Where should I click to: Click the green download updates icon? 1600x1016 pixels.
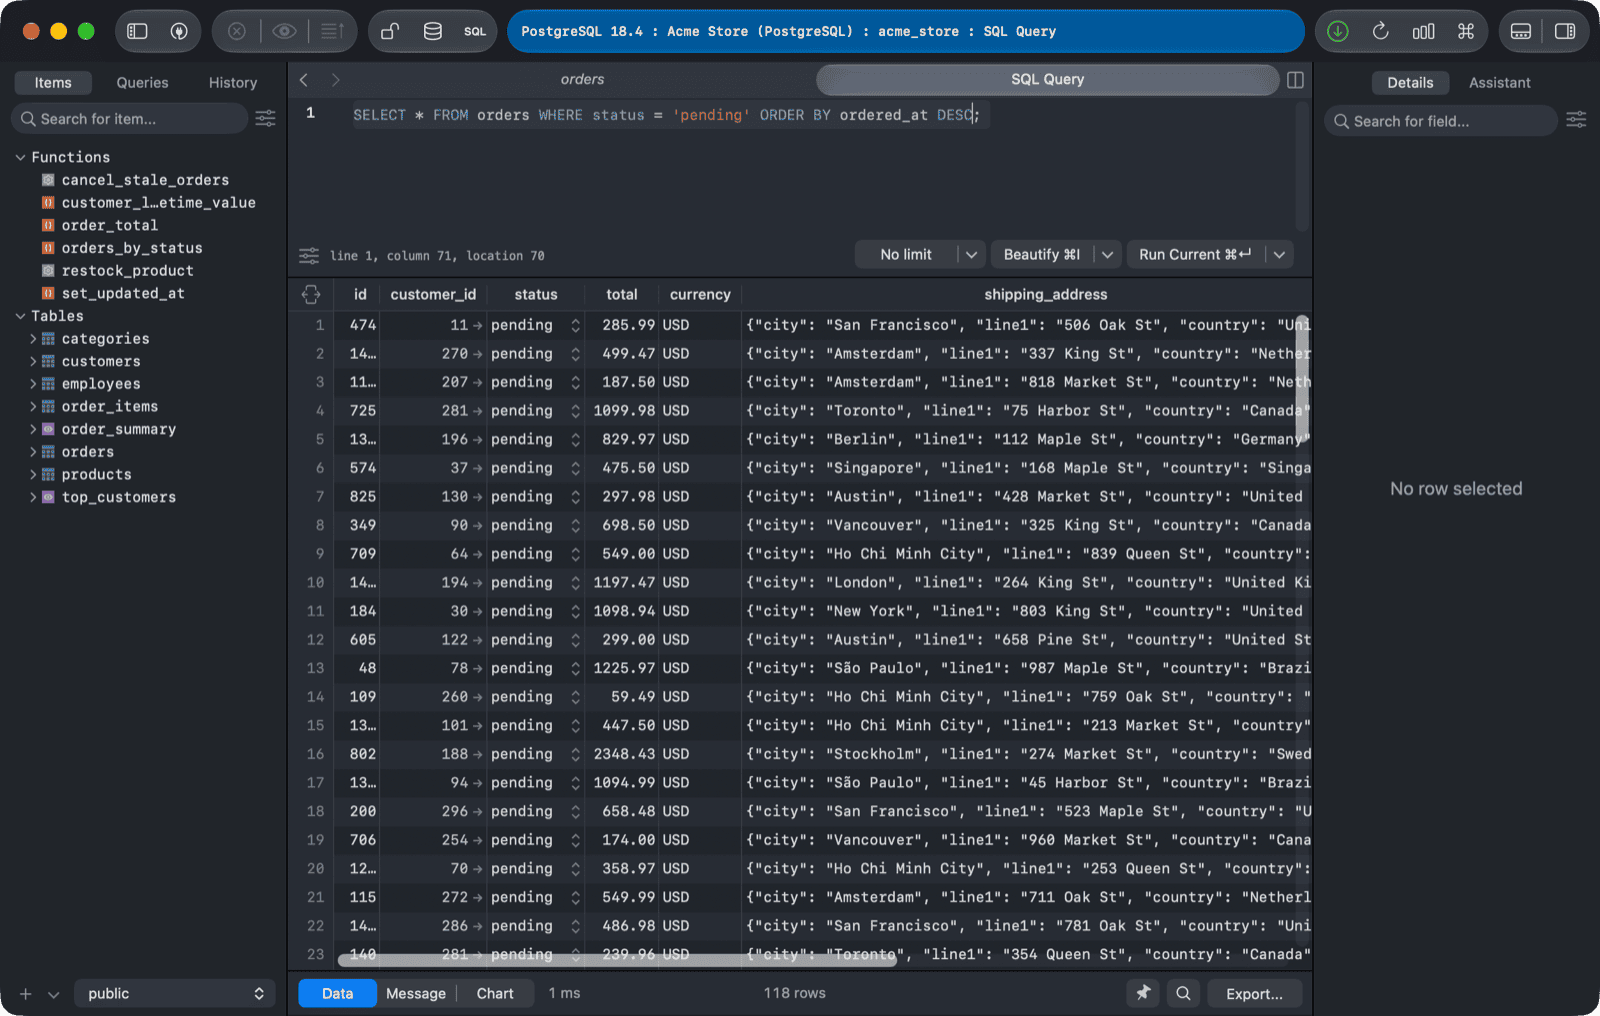click(1338, 31)
